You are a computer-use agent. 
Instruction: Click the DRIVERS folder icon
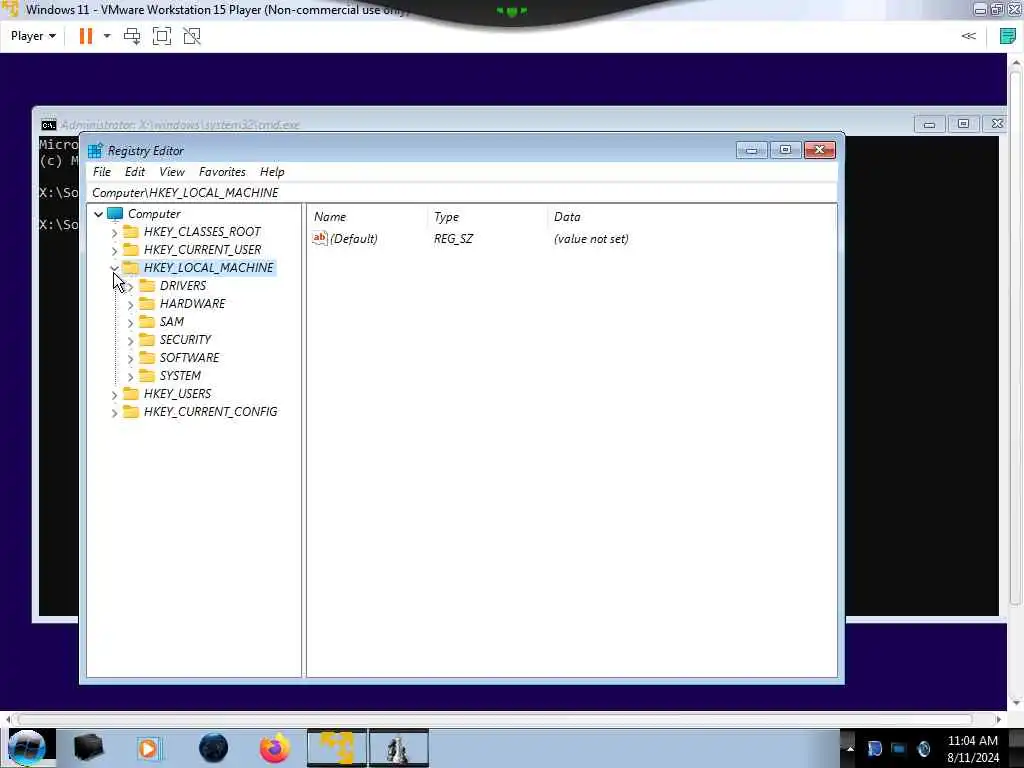[147, 285]
